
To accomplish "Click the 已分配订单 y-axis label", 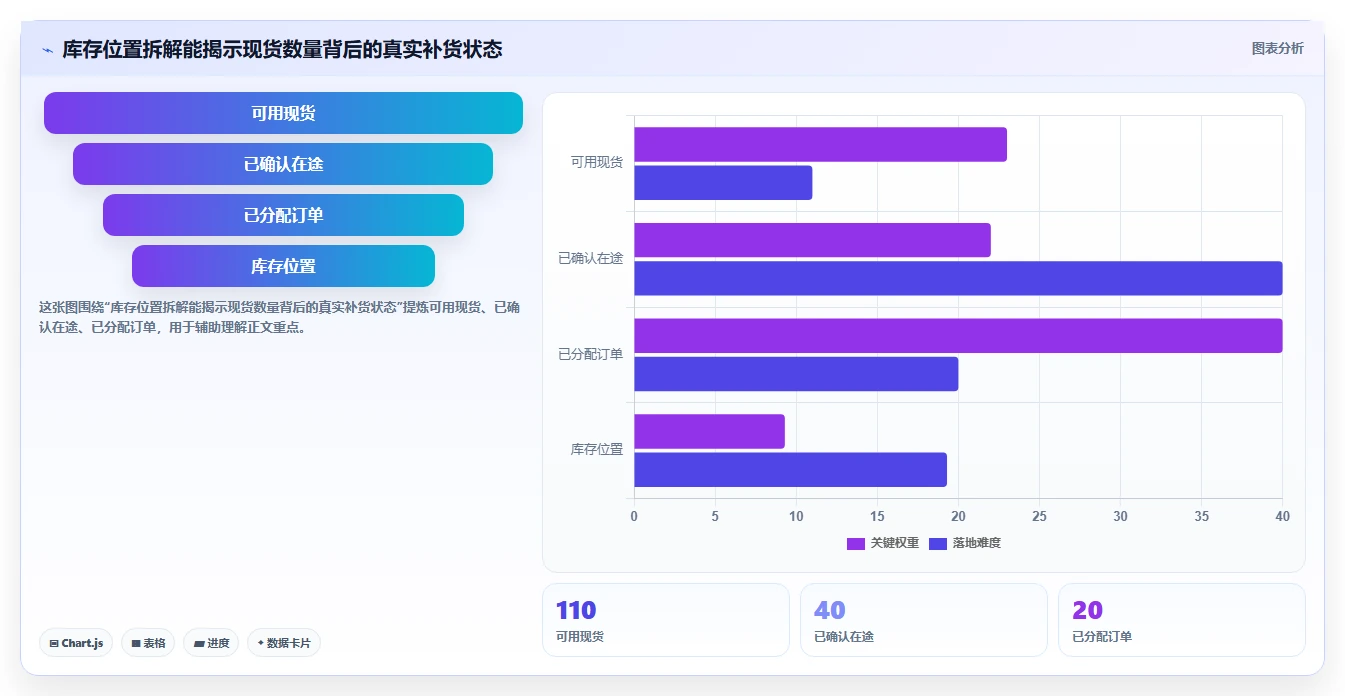I will pyautogui.click(x=591, y=354).
